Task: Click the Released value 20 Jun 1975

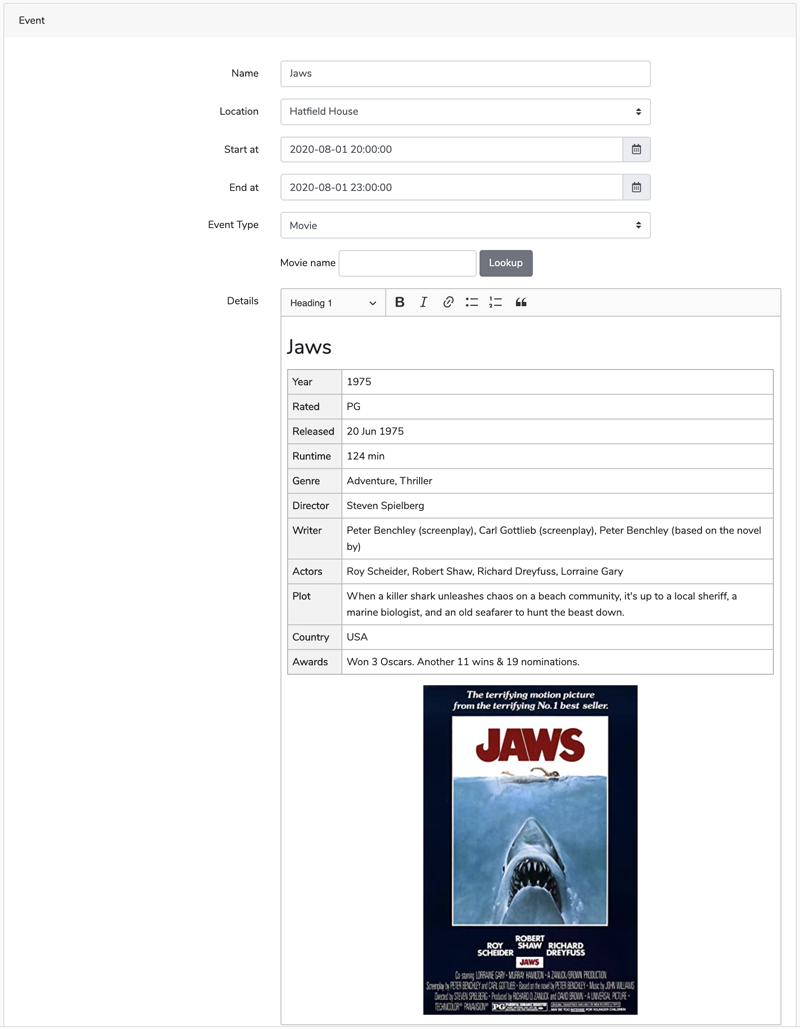Action: [x=375, y=432]
